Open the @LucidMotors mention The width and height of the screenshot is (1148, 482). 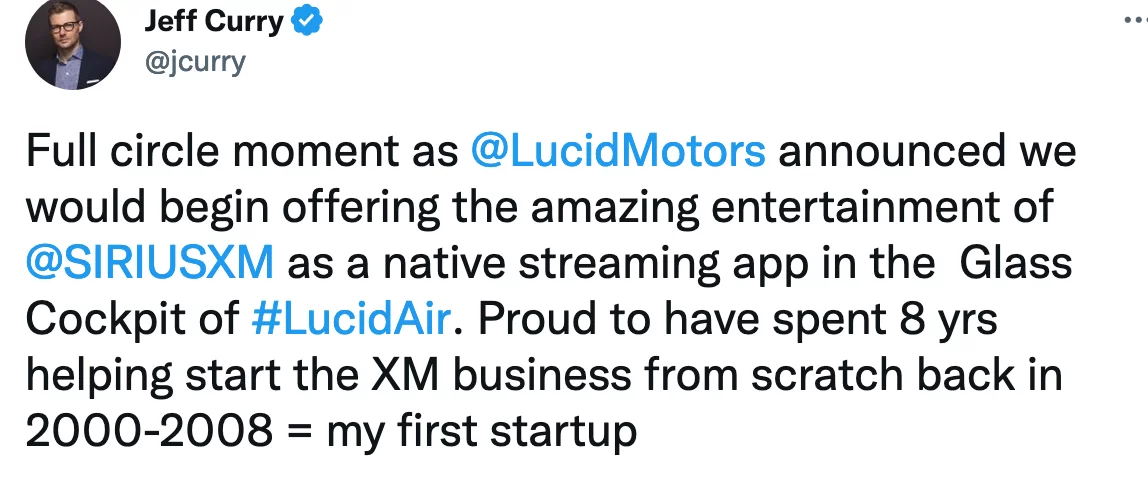pos(619,152)
